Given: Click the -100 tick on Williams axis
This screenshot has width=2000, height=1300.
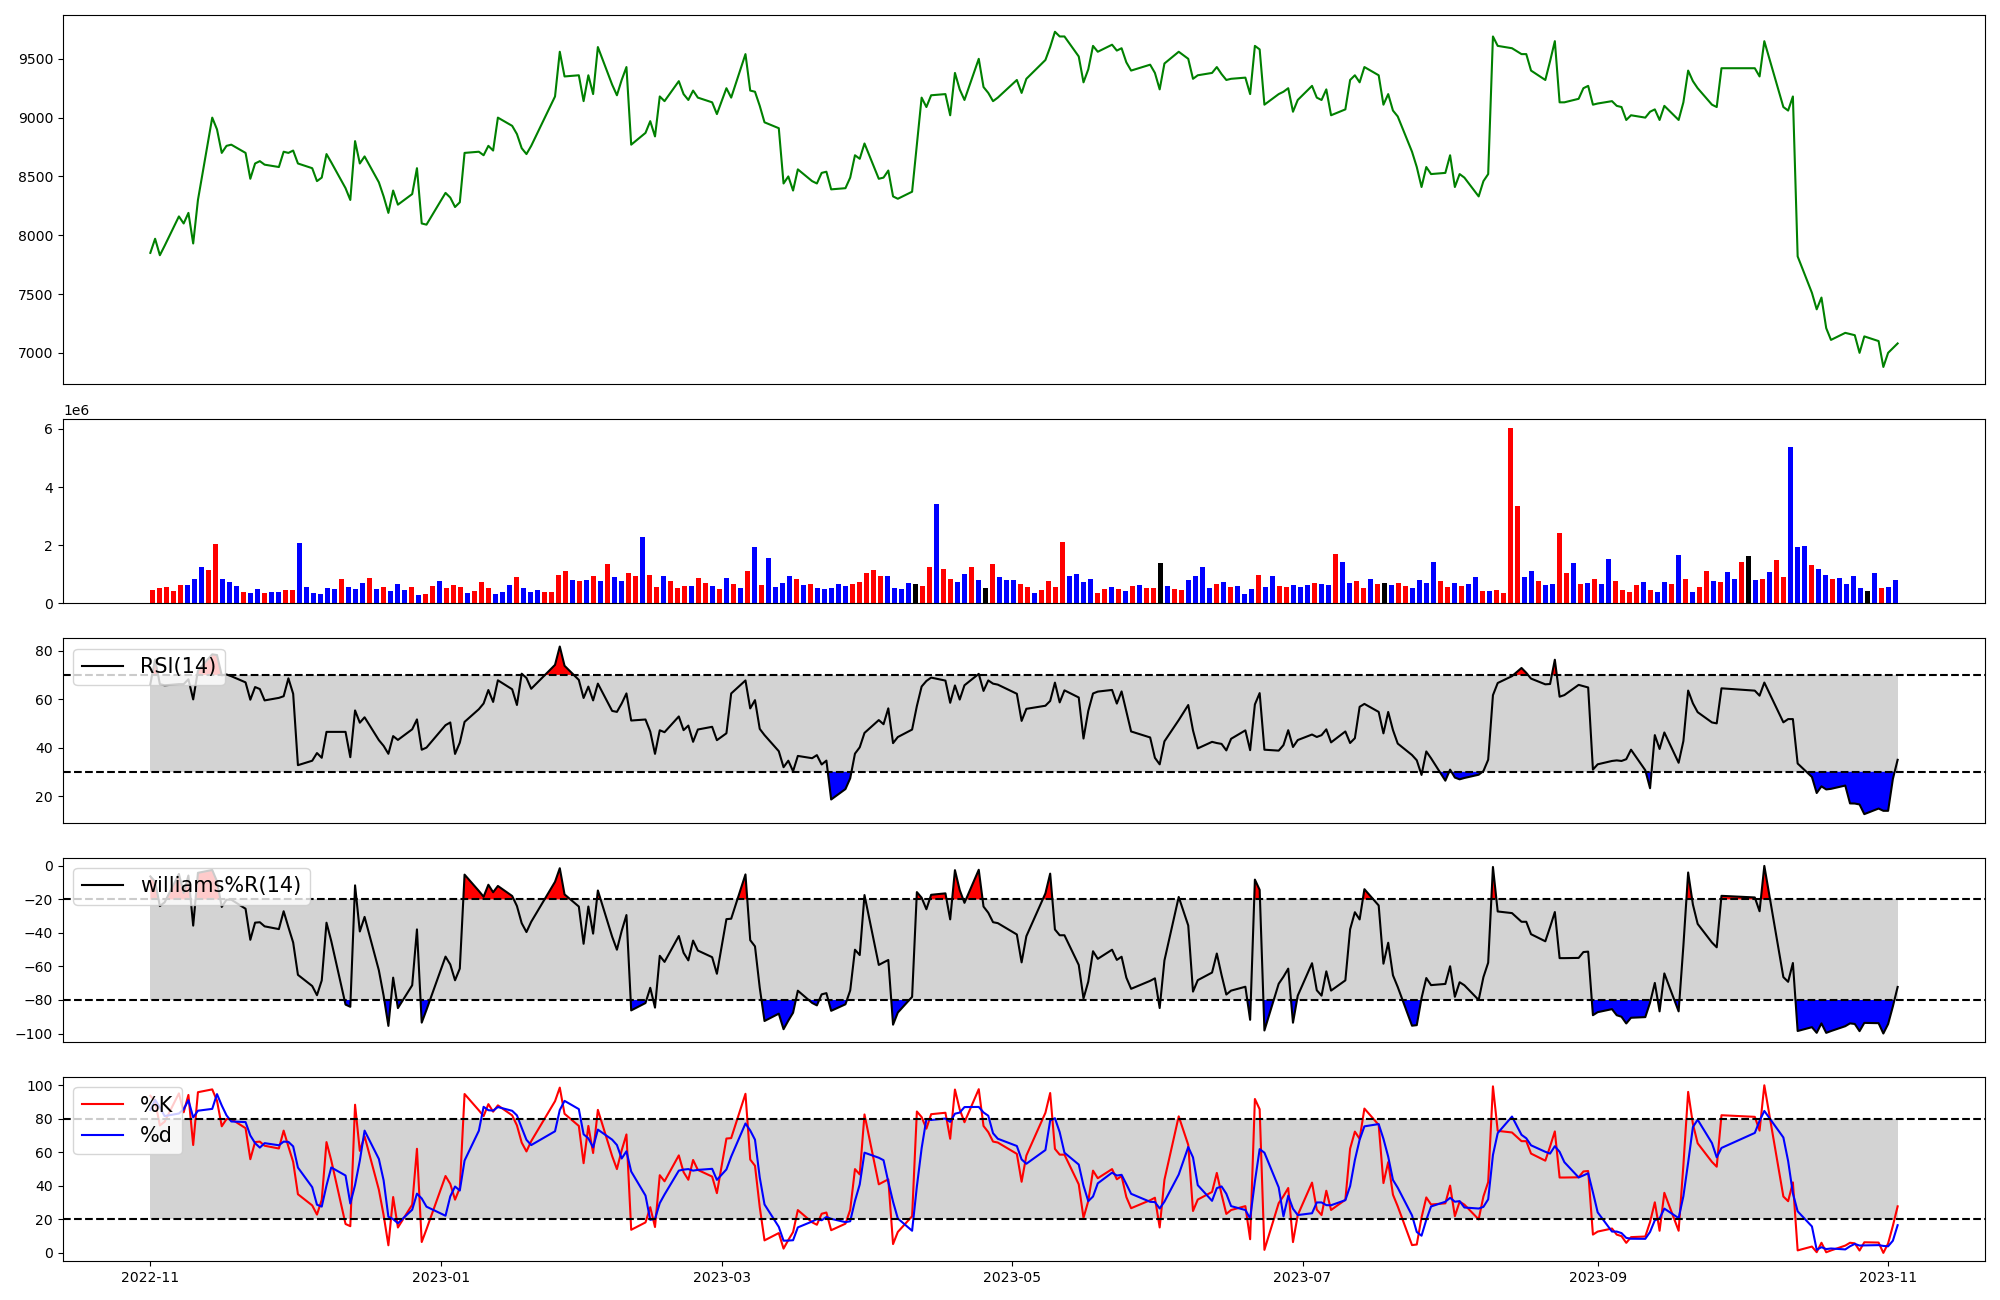Looking at the screenshot, I should (x=33, y=1034).
